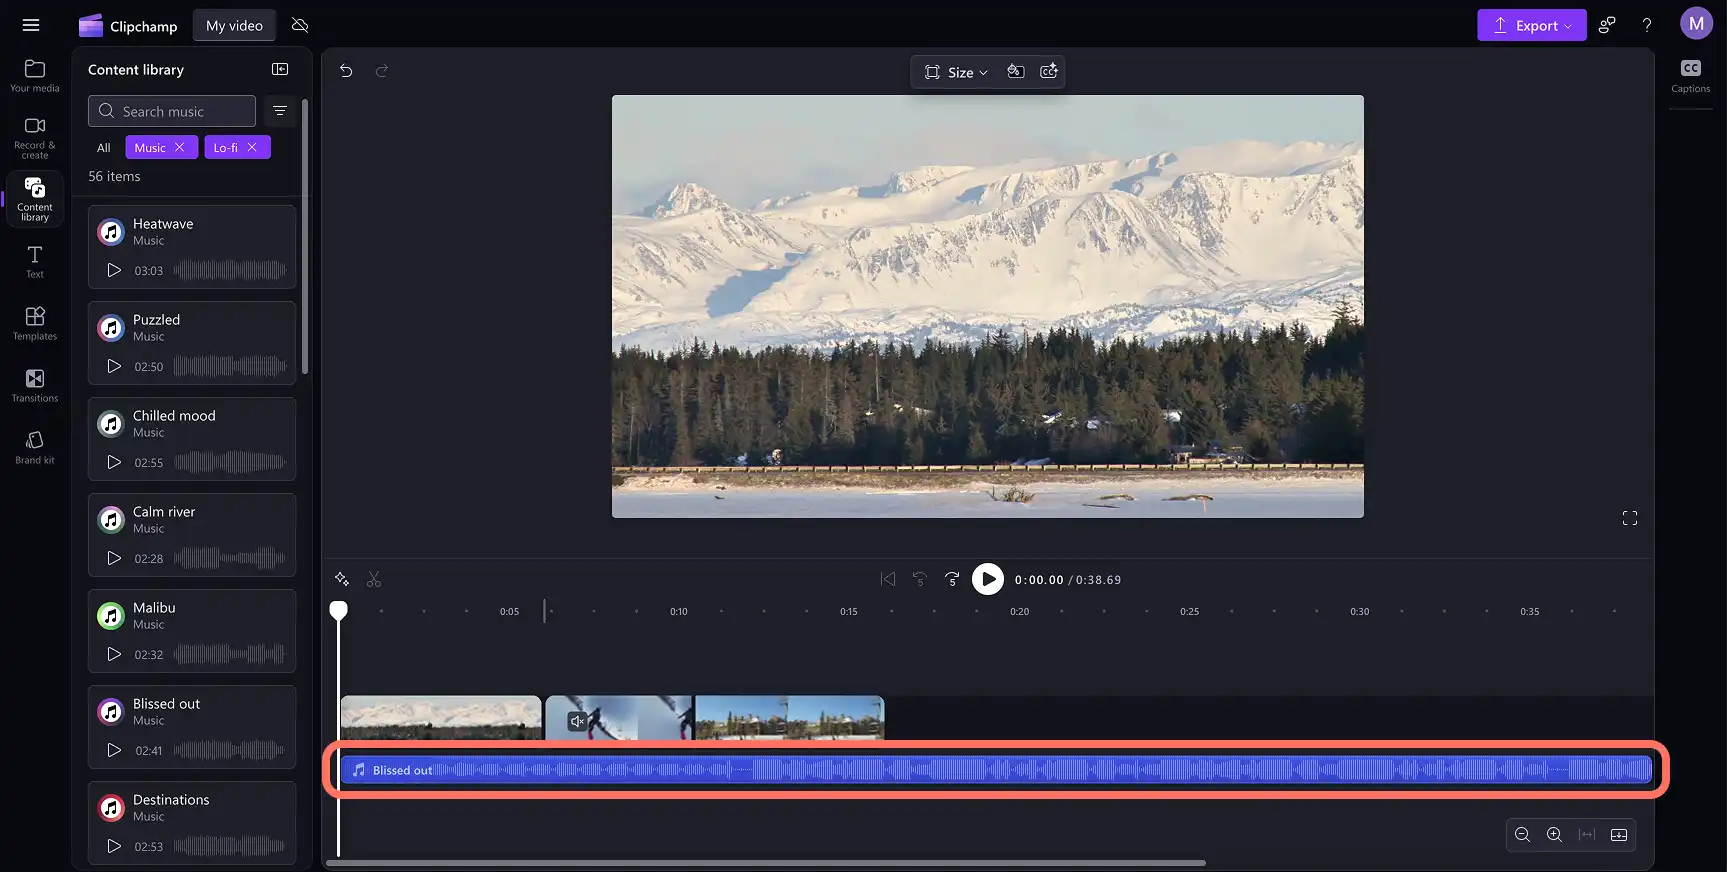Open the Your media tab

35,76
